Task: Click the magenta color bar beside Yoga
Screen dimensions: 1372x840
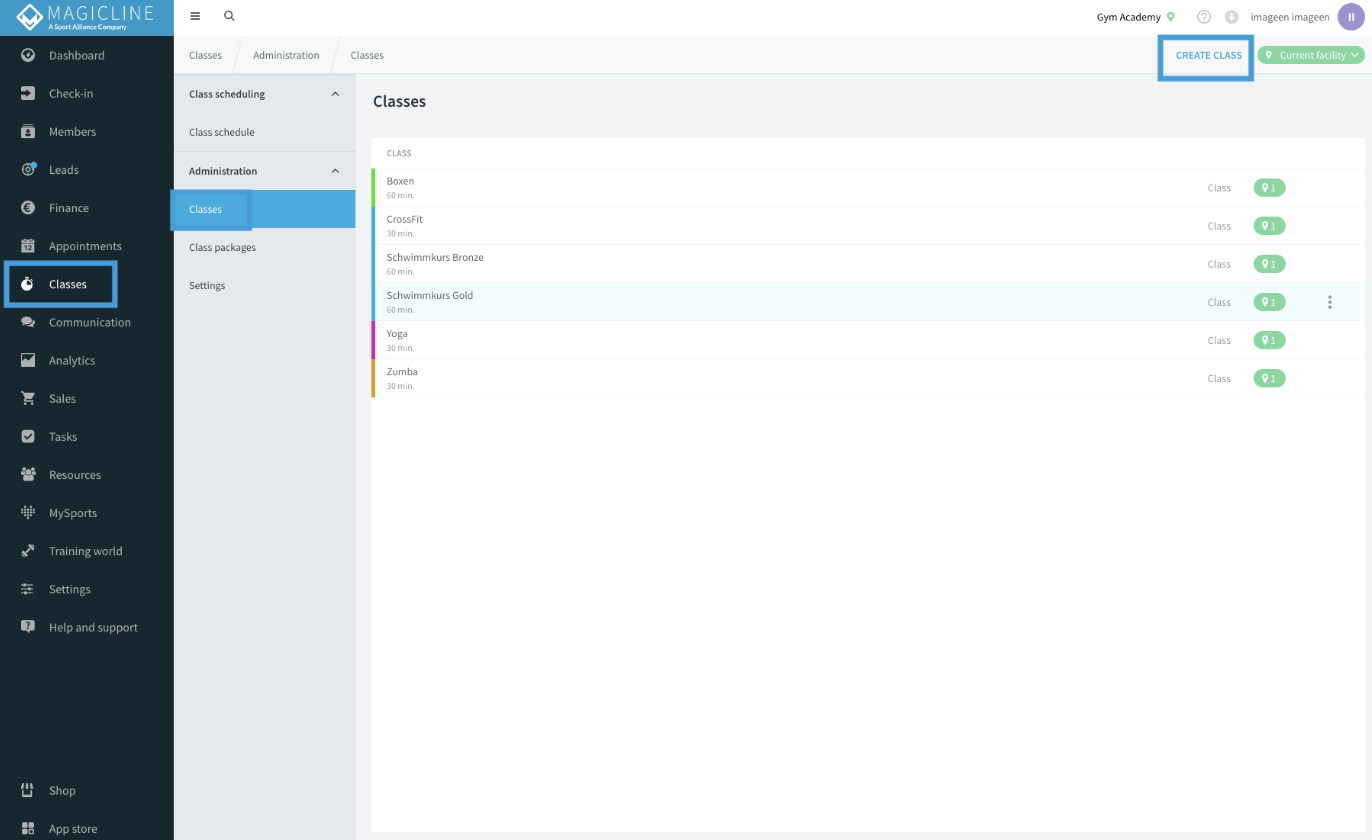Action: point(373,340)
